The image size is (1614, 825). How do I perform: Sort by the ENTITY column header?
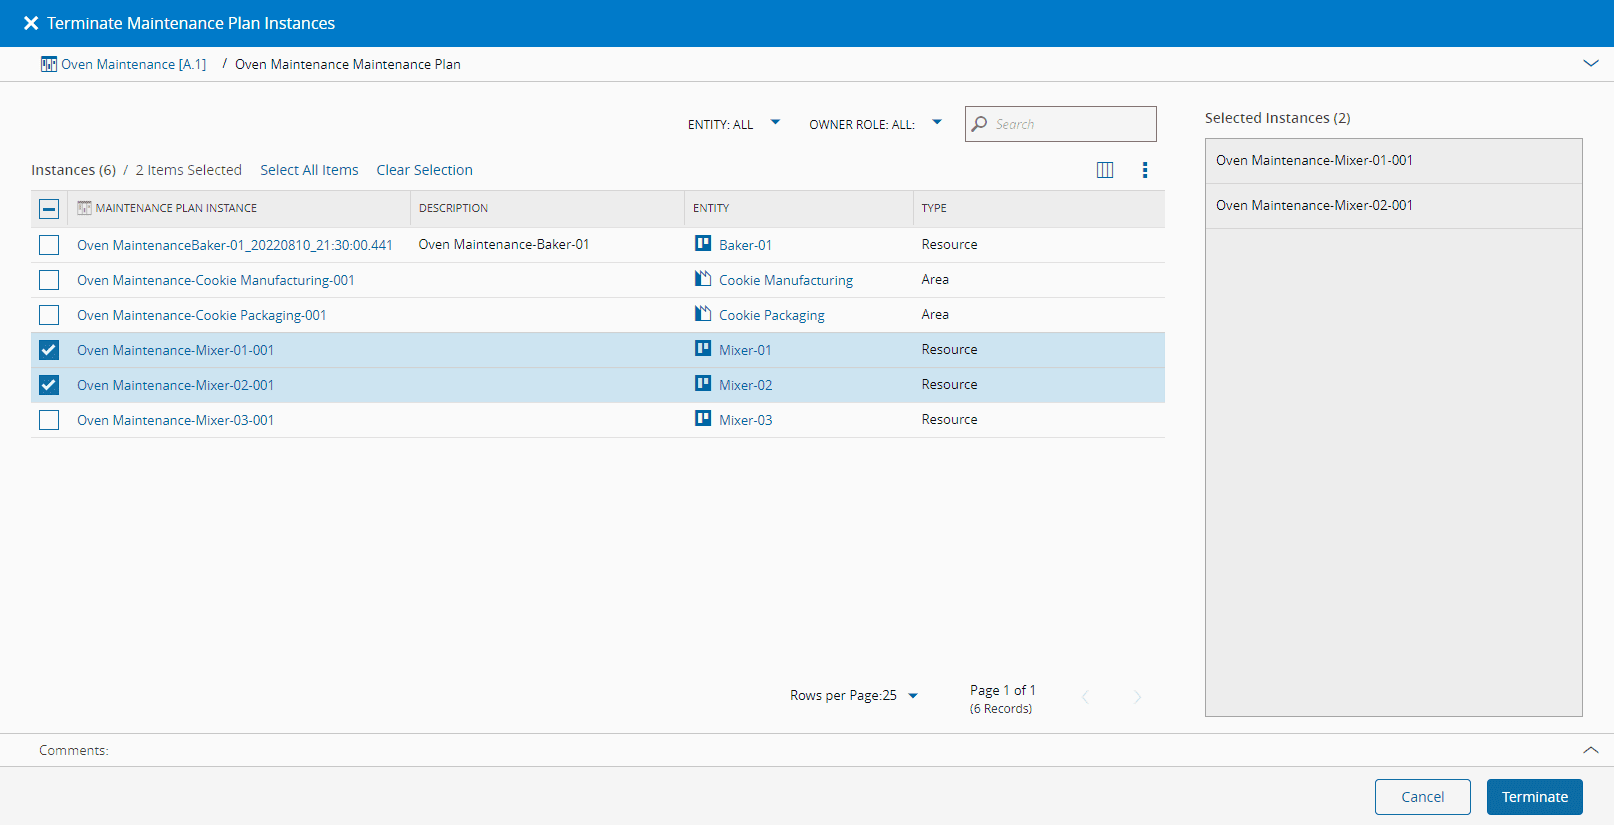[x=711, y=208]
